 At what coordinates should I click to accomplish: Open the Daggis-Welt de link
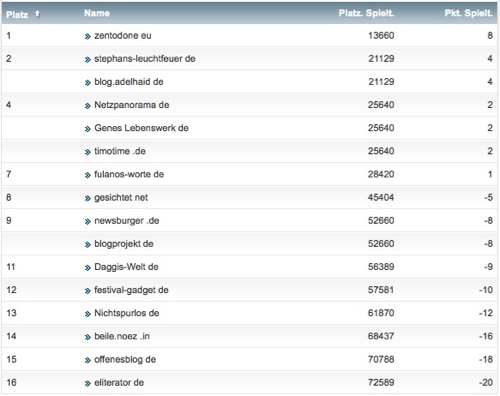(x=126, y=267)
